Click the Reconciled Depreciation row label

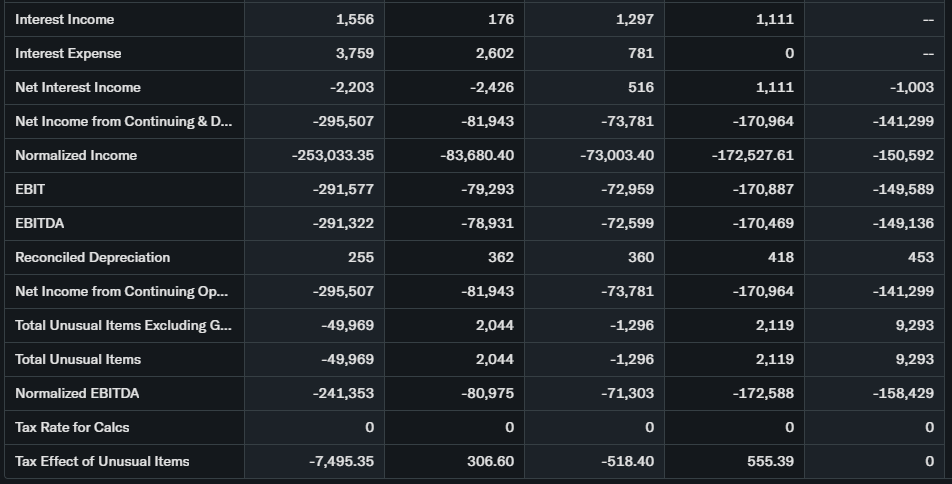pyautogui.click(x=93, y=258)
